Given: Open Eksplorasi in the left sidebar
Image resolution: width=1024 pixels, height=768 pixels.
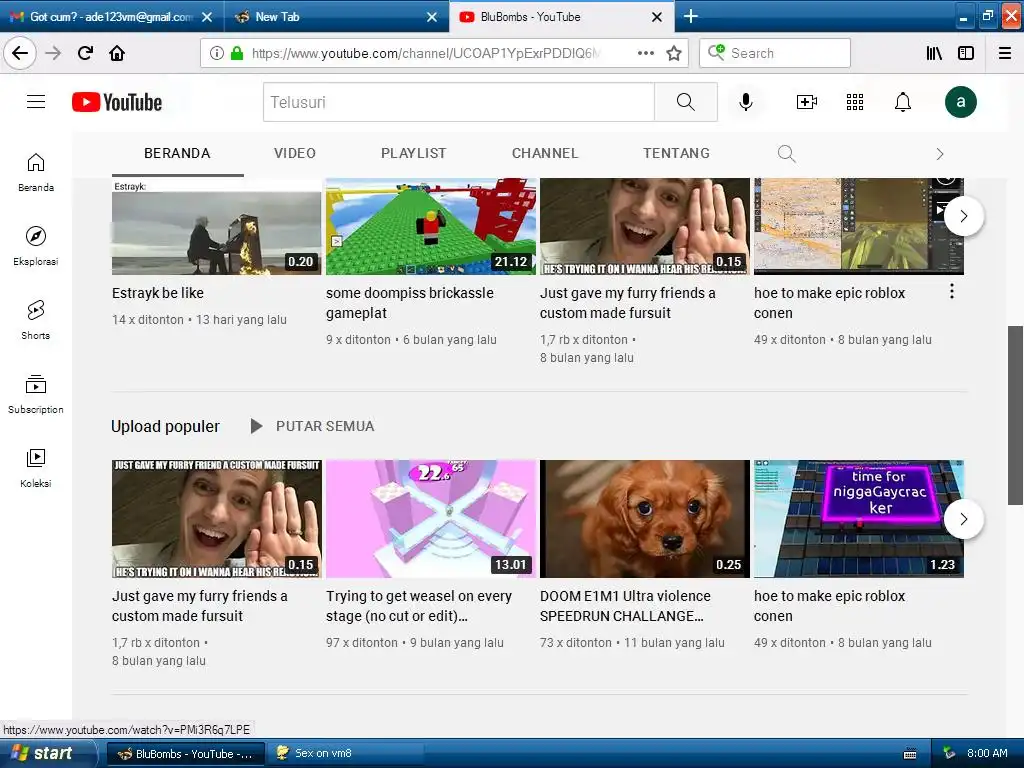Looking at the screenshot, I should pos(36,246).
